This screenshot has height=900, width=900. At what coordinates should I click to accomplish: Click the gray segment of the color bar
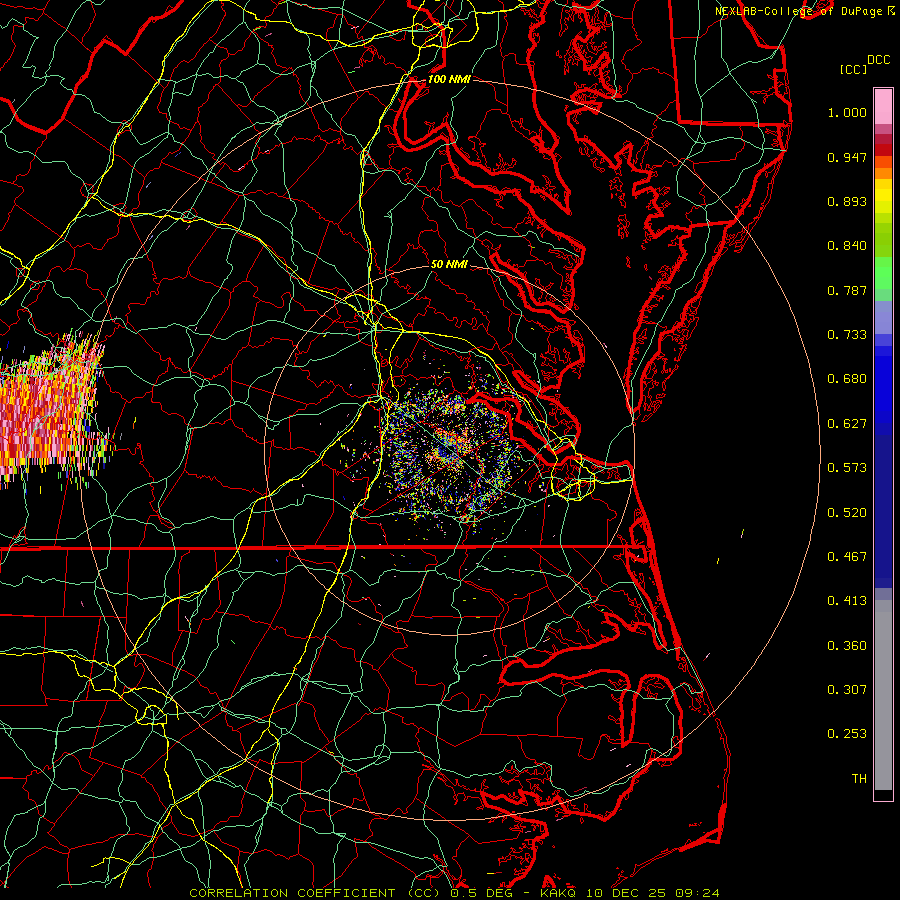(x=883, y=695)
